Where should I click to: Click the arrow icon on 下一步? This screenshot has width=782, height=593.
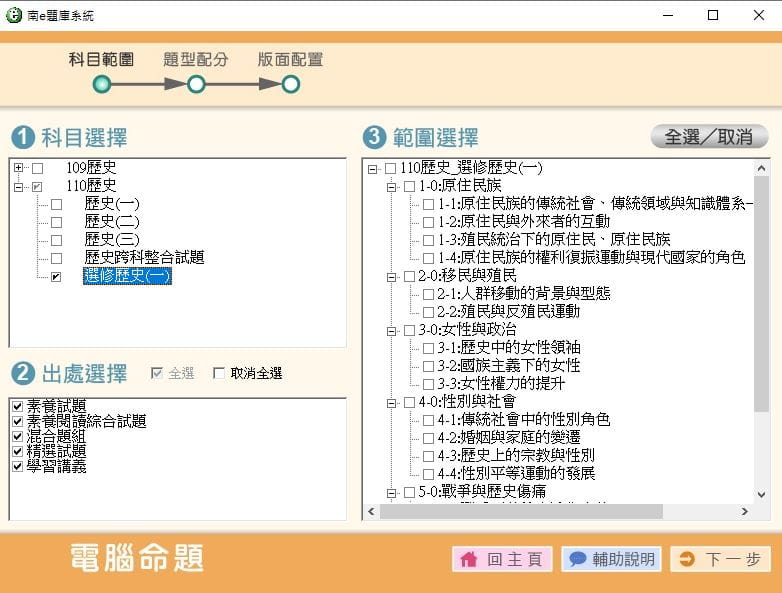point(687,559)
